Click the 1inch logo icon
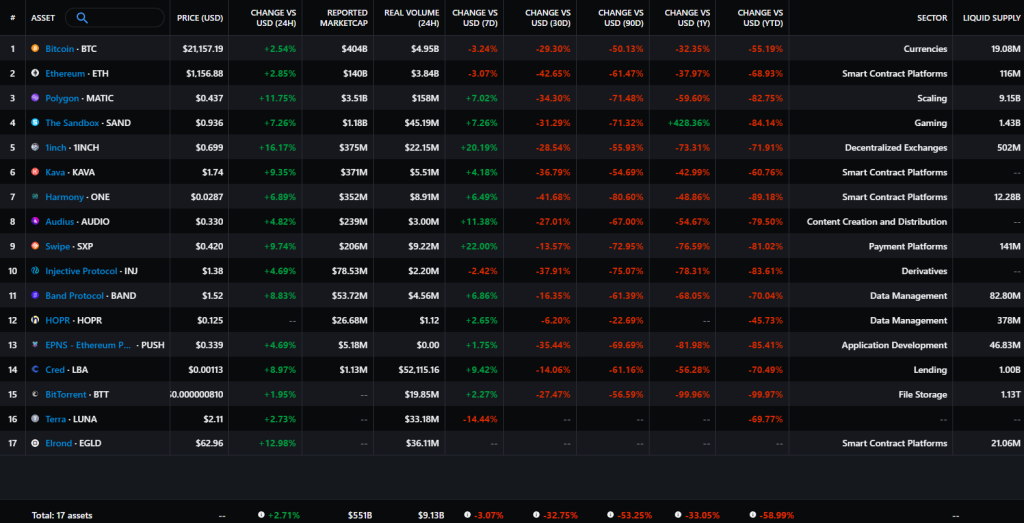 (x=35, y=148)
